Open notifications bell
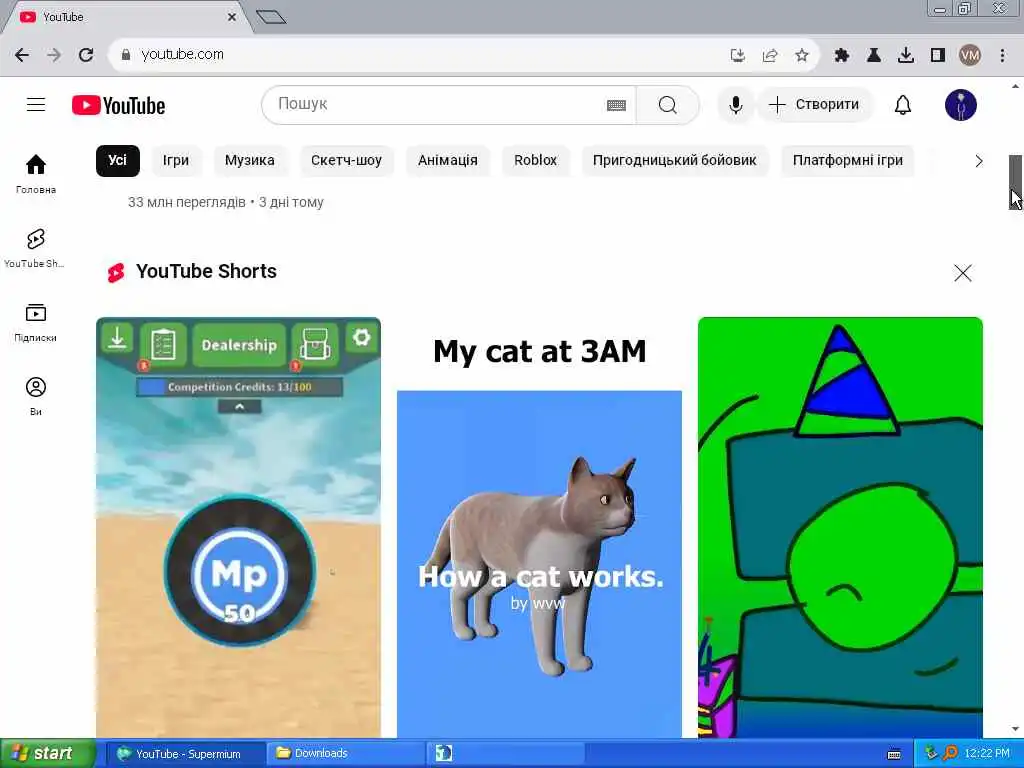Image resolution: width=1024 pixels, height=768 pixels. point(903,105)
